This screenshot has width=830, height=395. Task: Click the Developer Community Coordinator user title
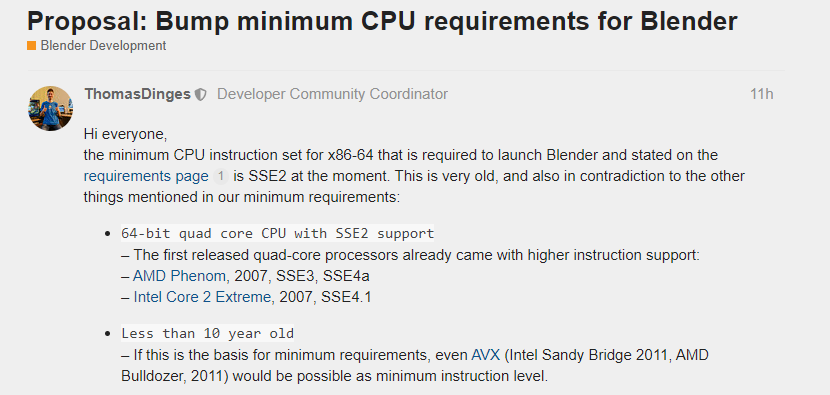332,94
